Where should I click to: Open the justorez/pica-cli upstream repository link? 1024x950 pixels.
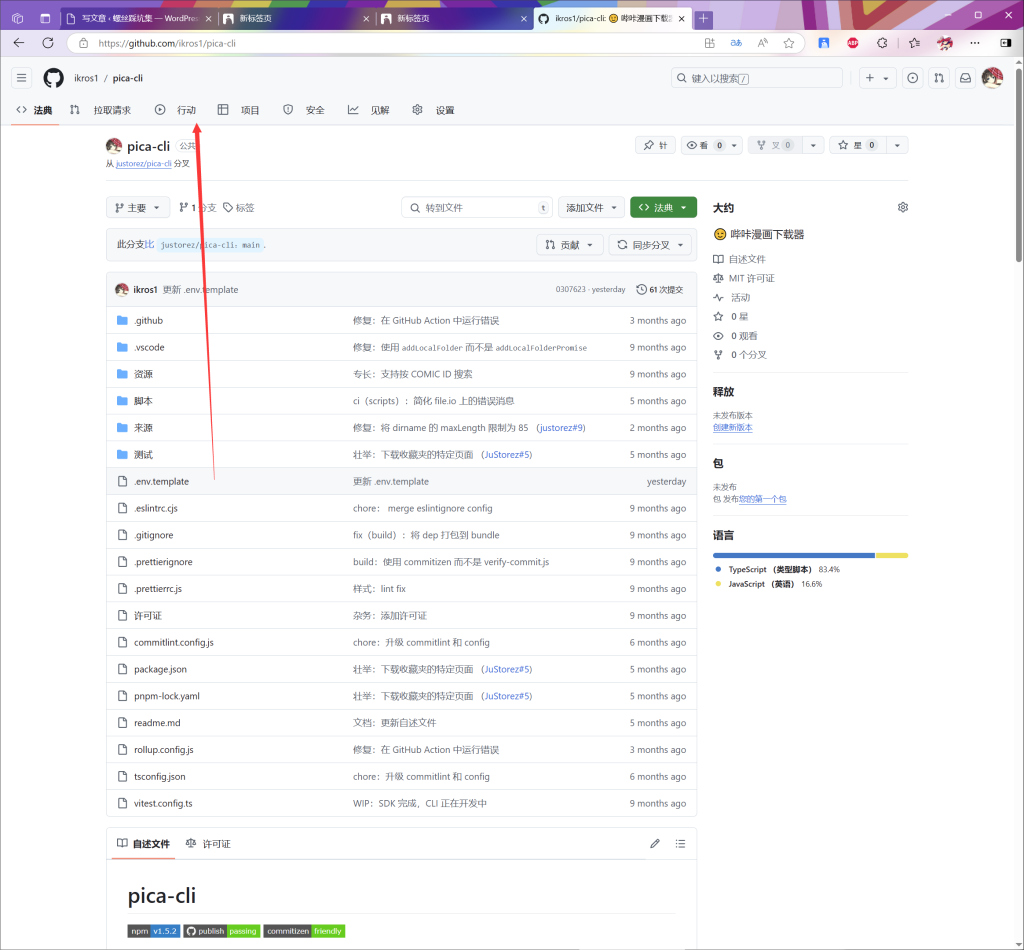click(x=144, y=164)
